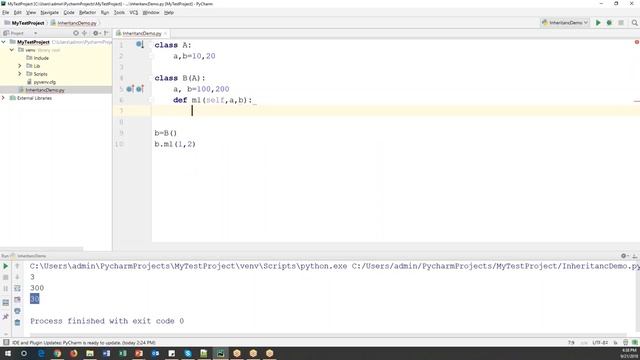
Task: Click '300' in the Run console output
Action: (x=37, y=288)
